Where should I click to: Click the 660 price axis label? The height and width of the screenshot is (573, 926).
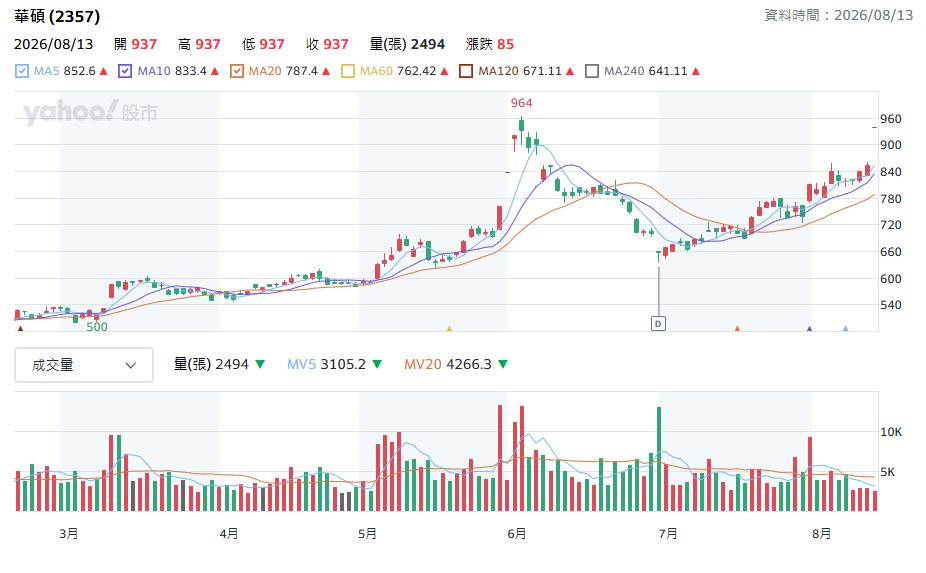click(891, 252)
